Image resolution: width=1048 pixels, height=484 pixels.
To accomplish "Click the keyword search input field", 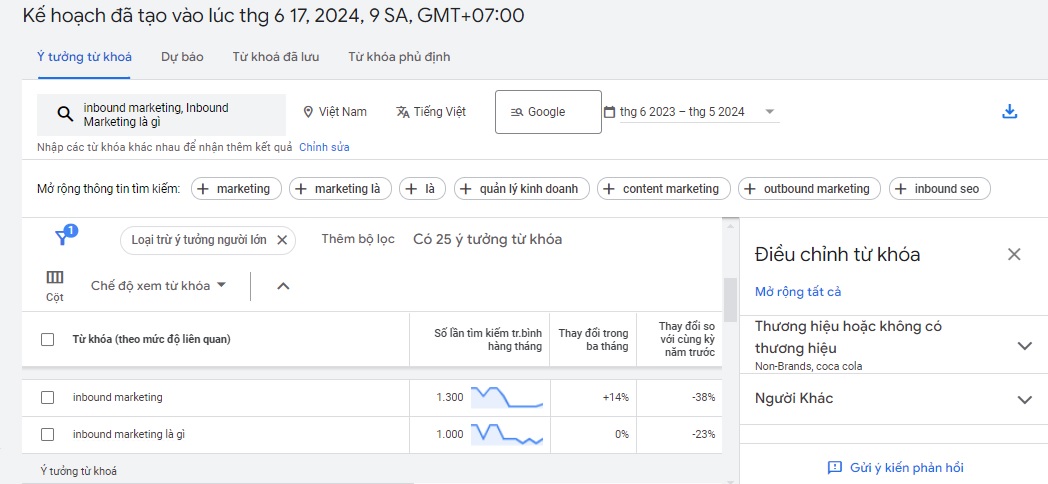I will [161, 114].
